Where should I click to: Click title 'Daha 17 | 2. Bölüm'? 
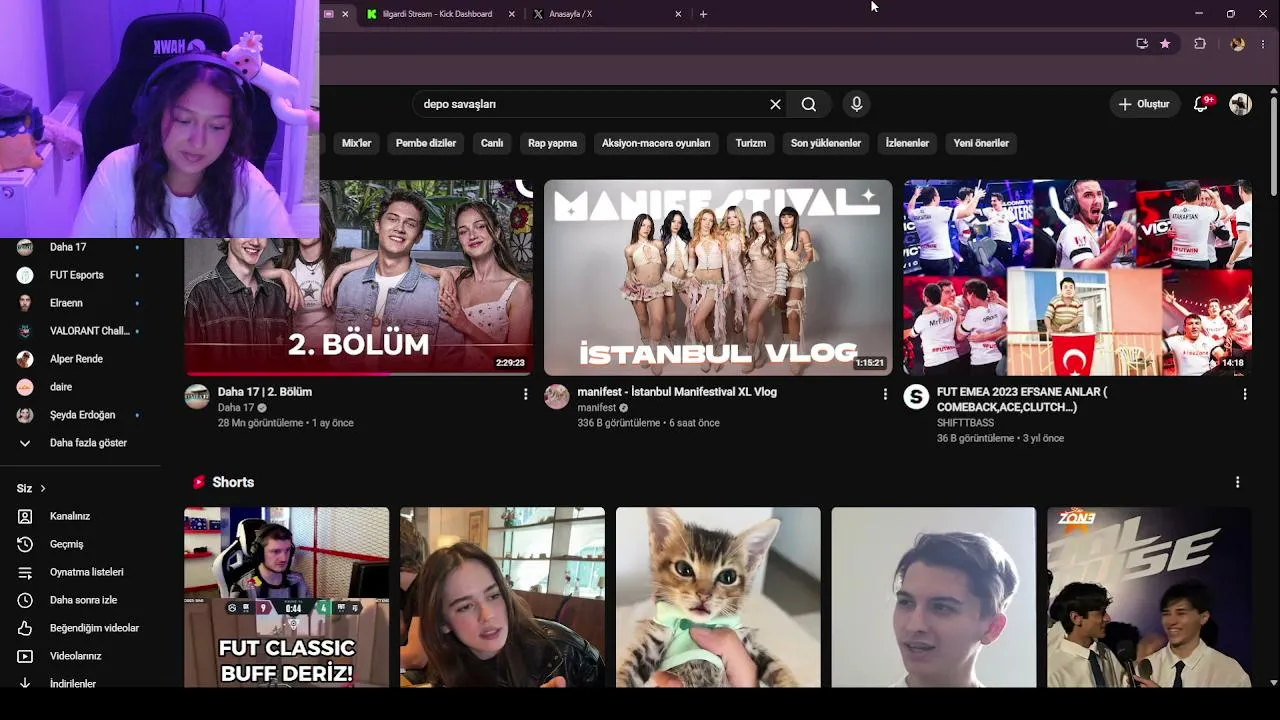[265, 392]
